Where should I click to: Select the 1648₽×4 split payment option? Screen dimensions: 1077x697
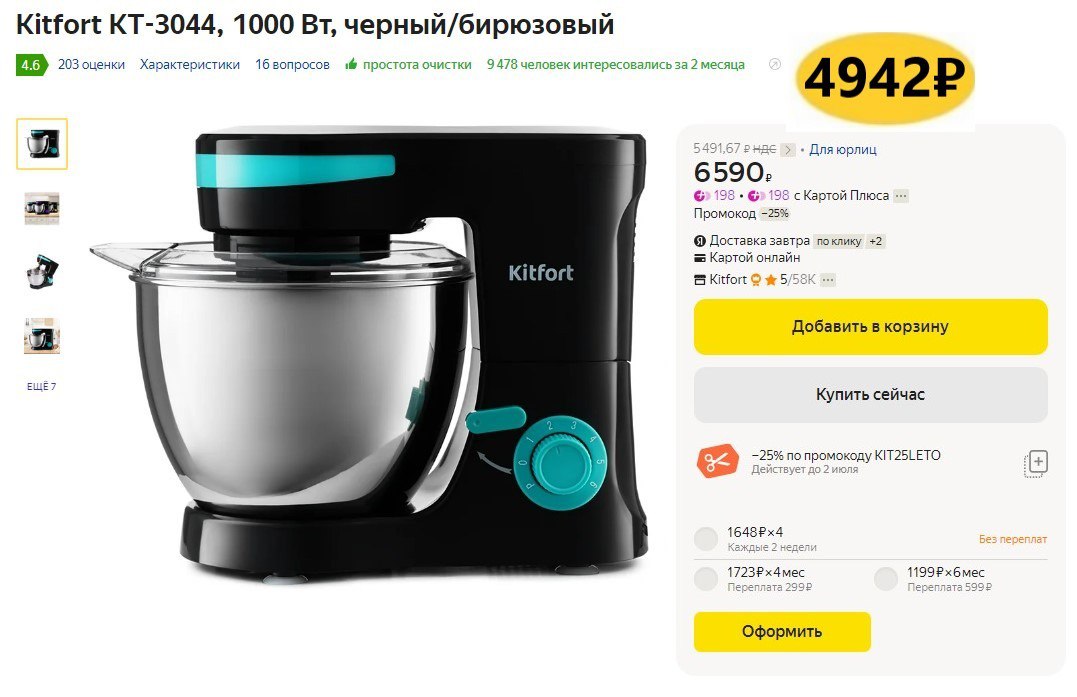(706, 538)
